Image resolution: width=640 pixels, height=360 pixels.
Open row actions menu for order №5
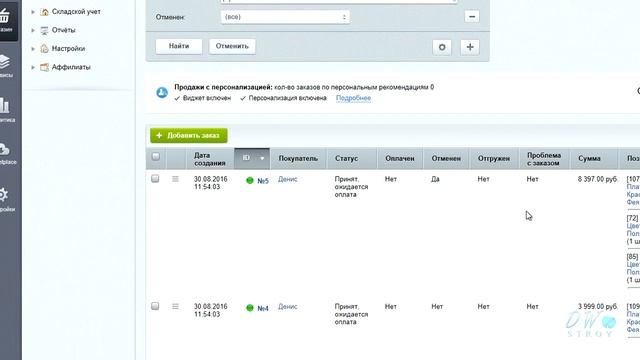[176, 179]
